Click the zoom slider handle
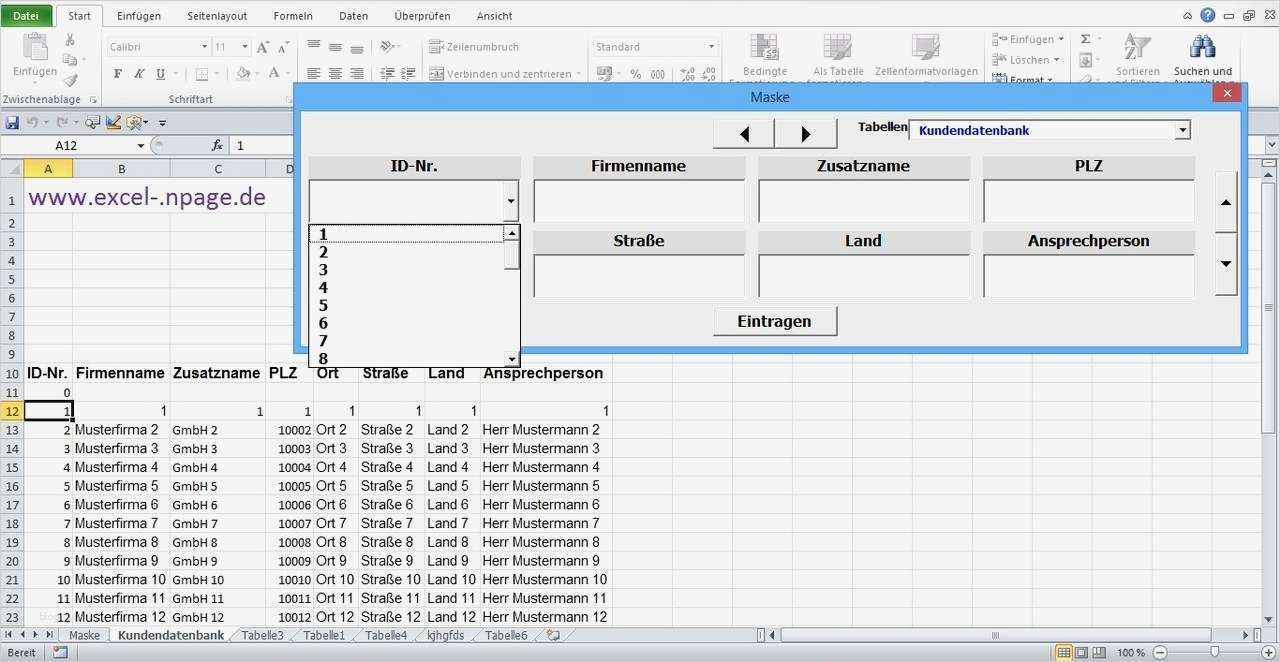Viewport: 1280px width, 662px height. click(x=1214, y=652)
